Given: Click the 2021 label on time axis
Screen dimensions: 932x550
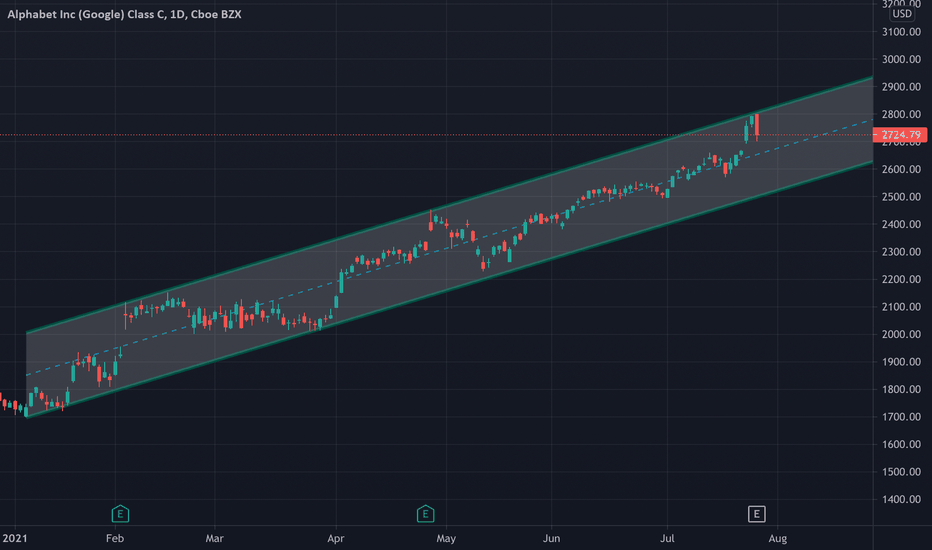Looking at the screenshot, I should [x=14, y=538].
